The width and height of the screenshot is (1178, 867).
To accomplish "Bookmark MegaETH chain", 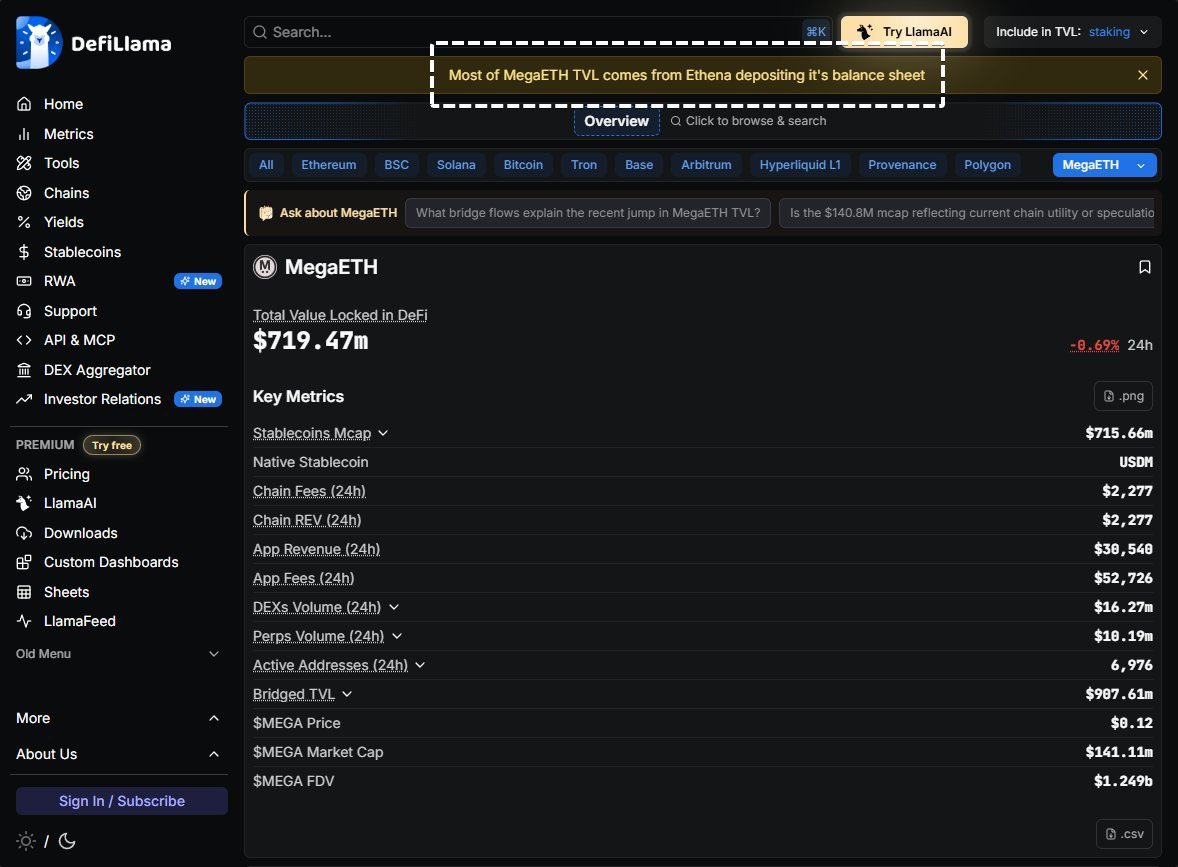I will [x=1144, y=267].
